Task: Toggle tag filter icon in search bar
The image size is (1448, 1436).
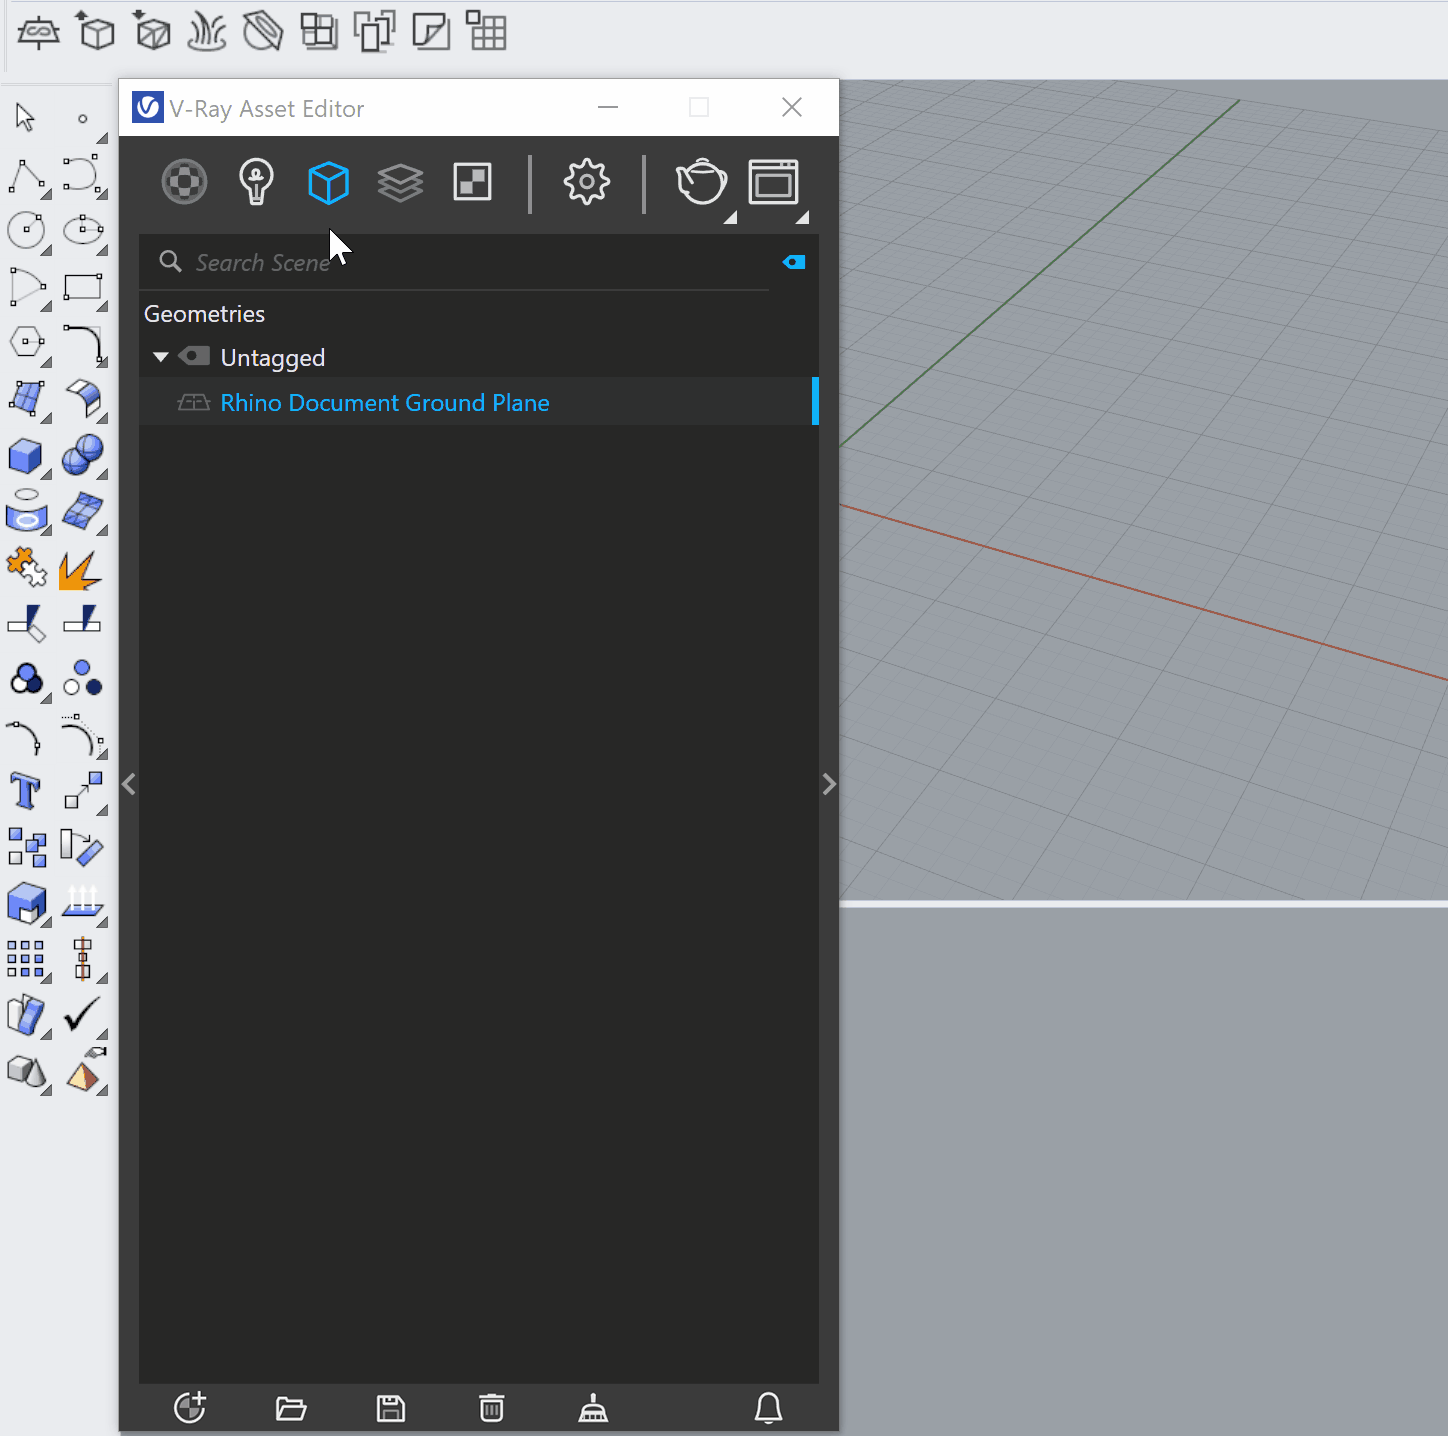Action: click(x=794, y=262)
